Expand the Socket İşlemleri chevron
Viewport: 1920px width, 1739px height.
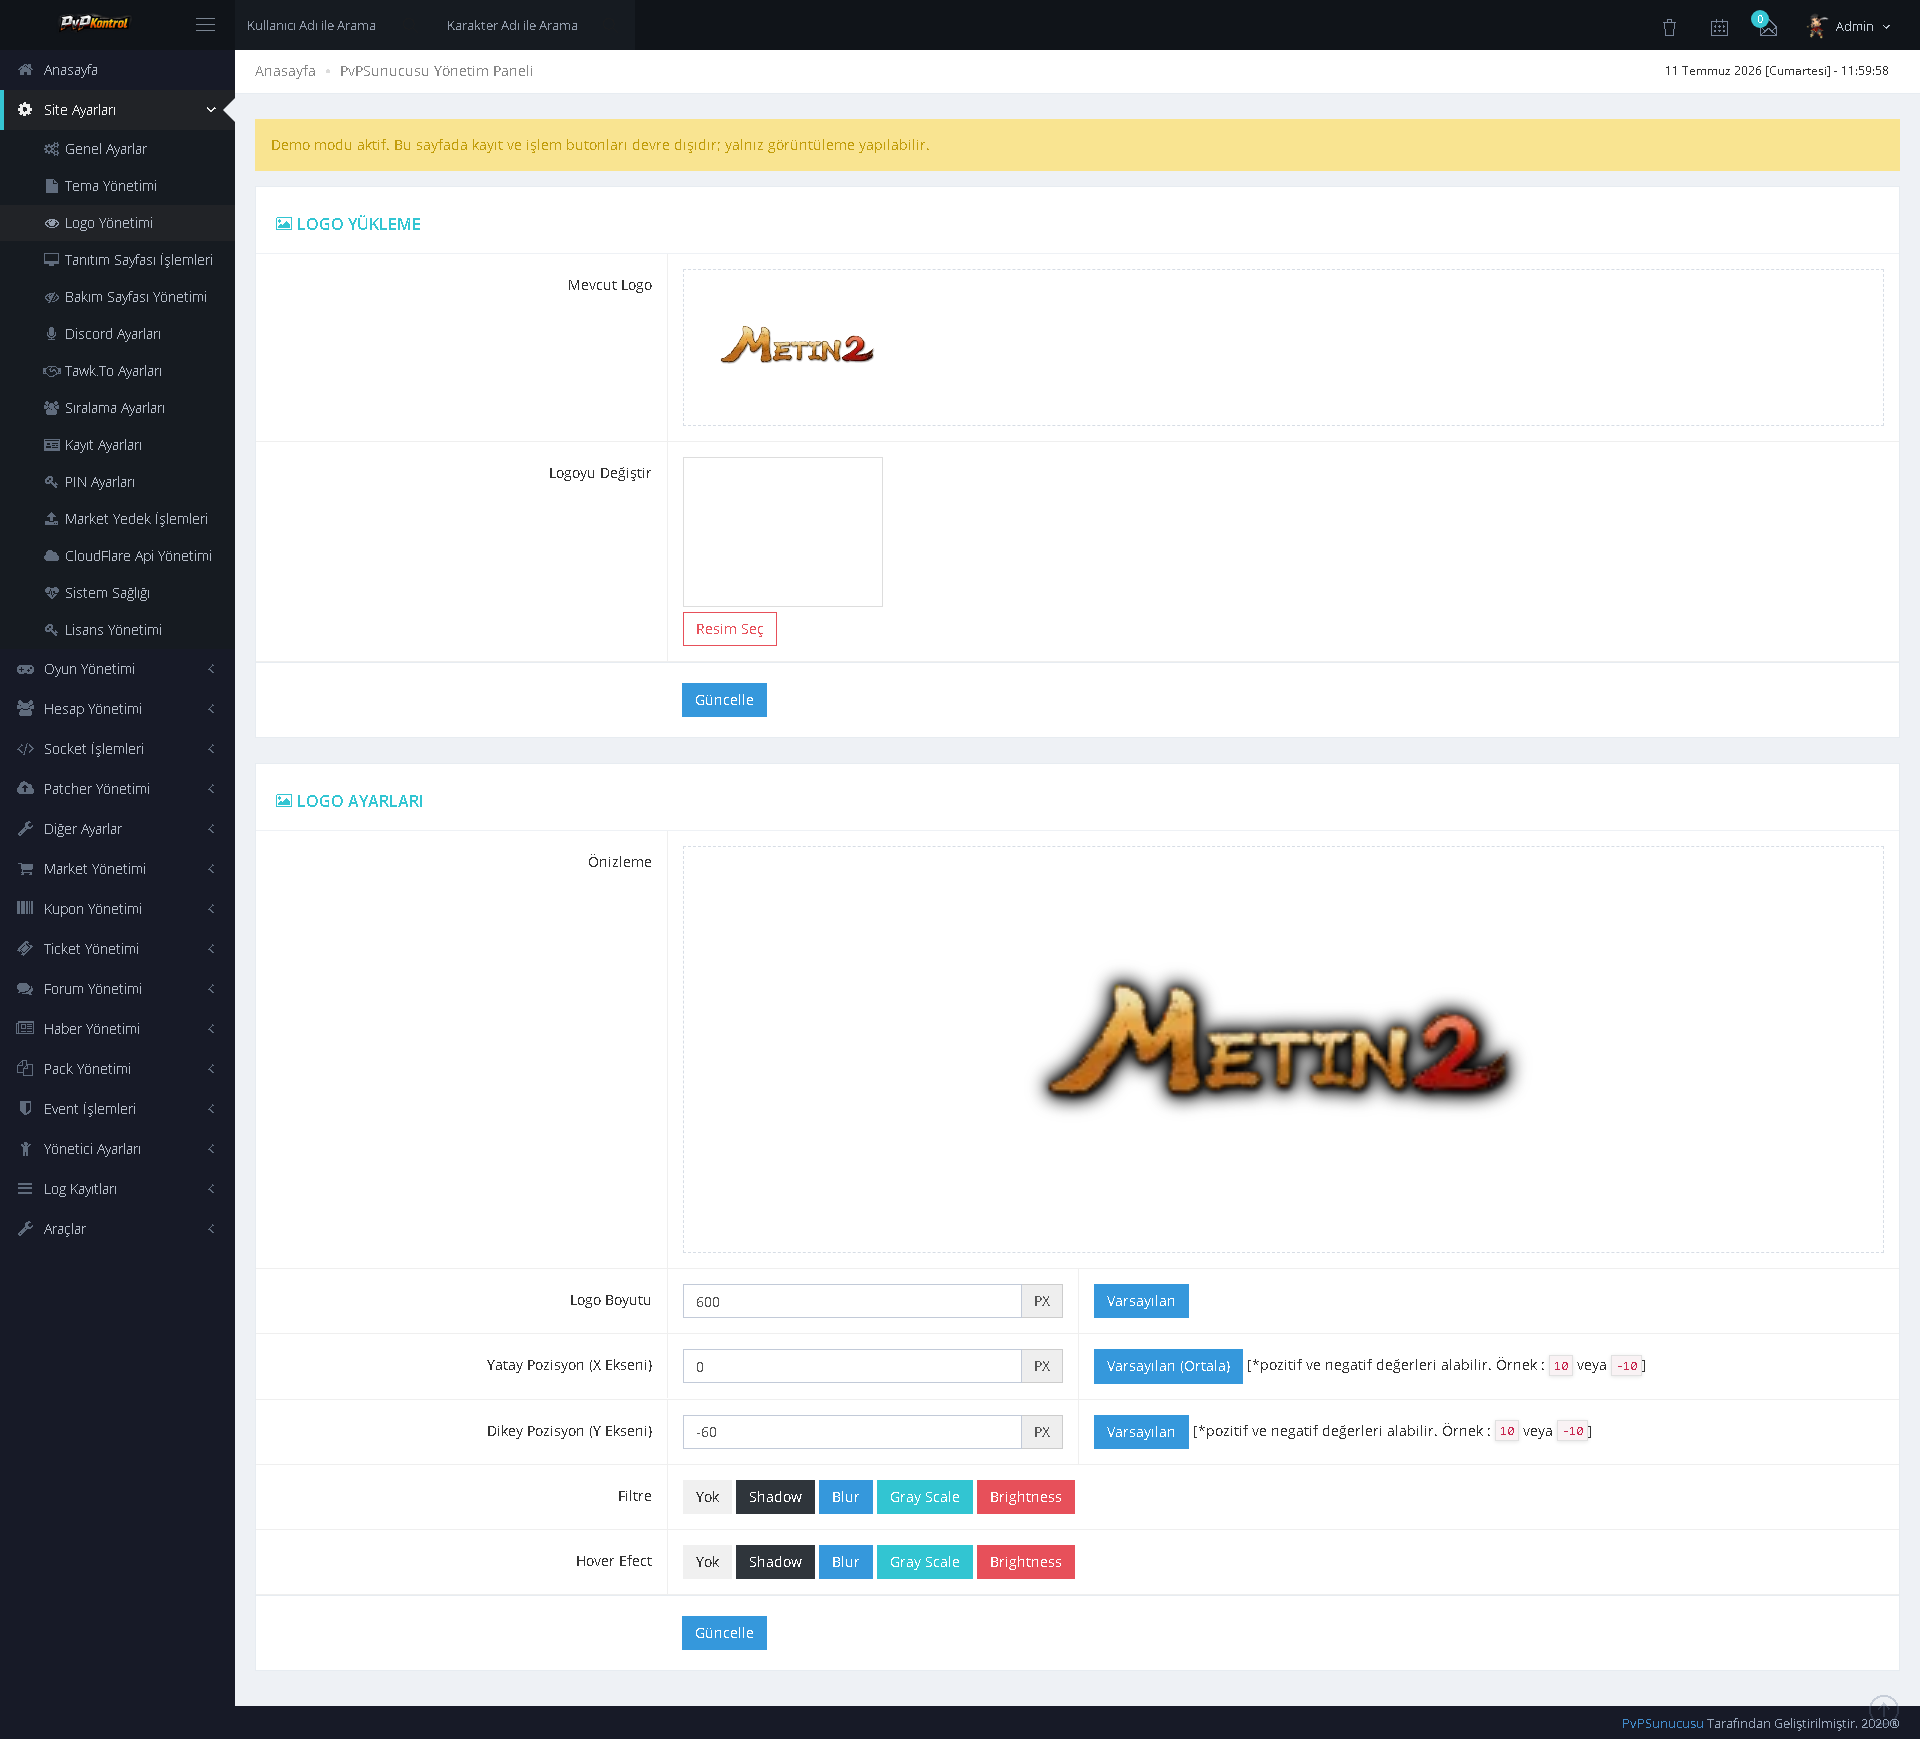211,749
